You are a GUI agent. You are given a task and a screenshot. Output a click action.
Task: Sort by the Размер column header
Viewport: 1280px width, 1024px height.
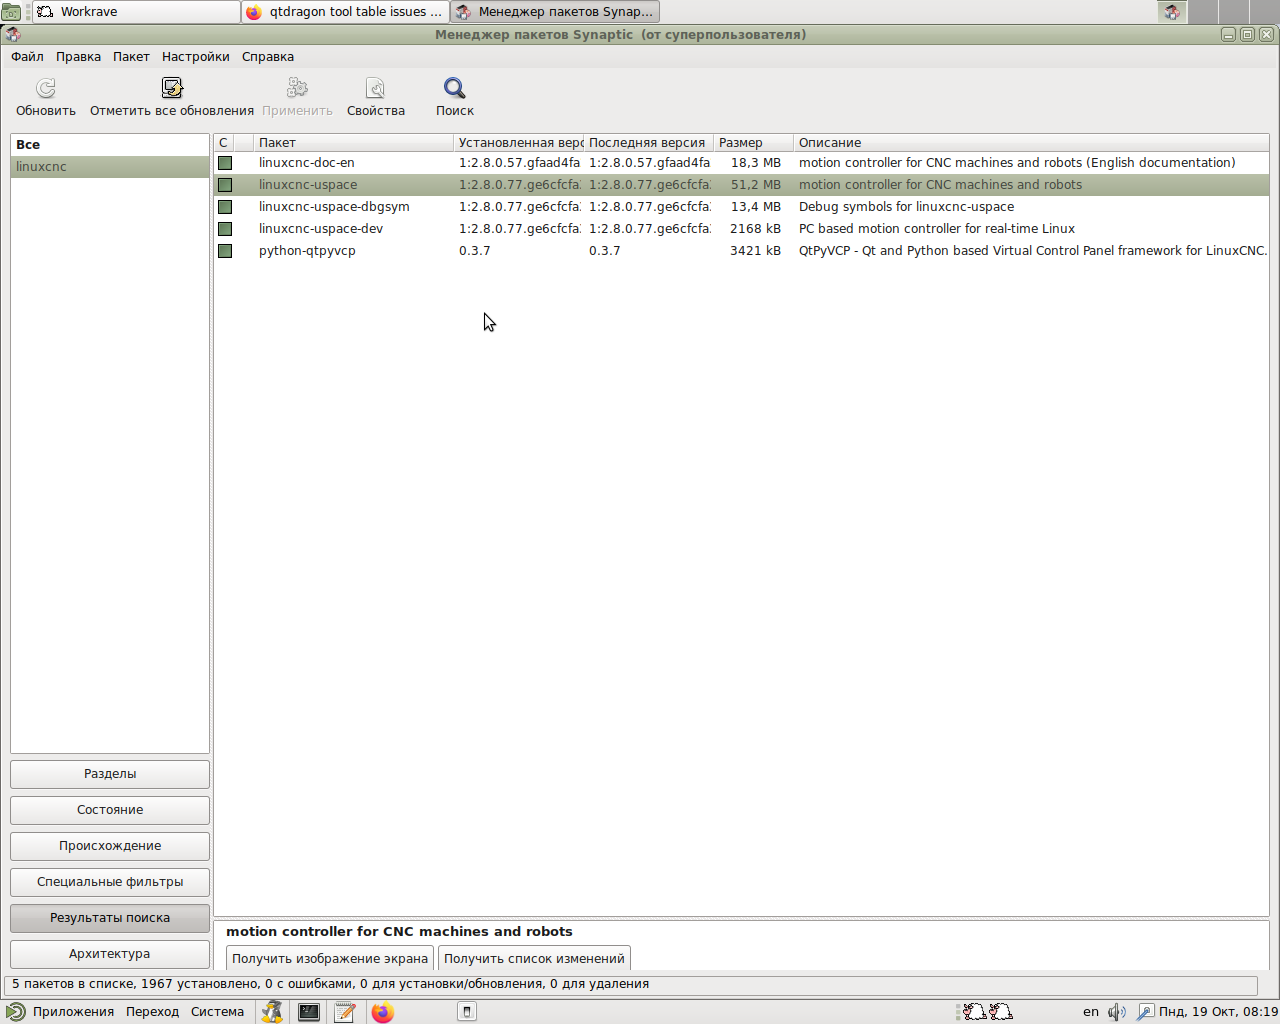754,143
